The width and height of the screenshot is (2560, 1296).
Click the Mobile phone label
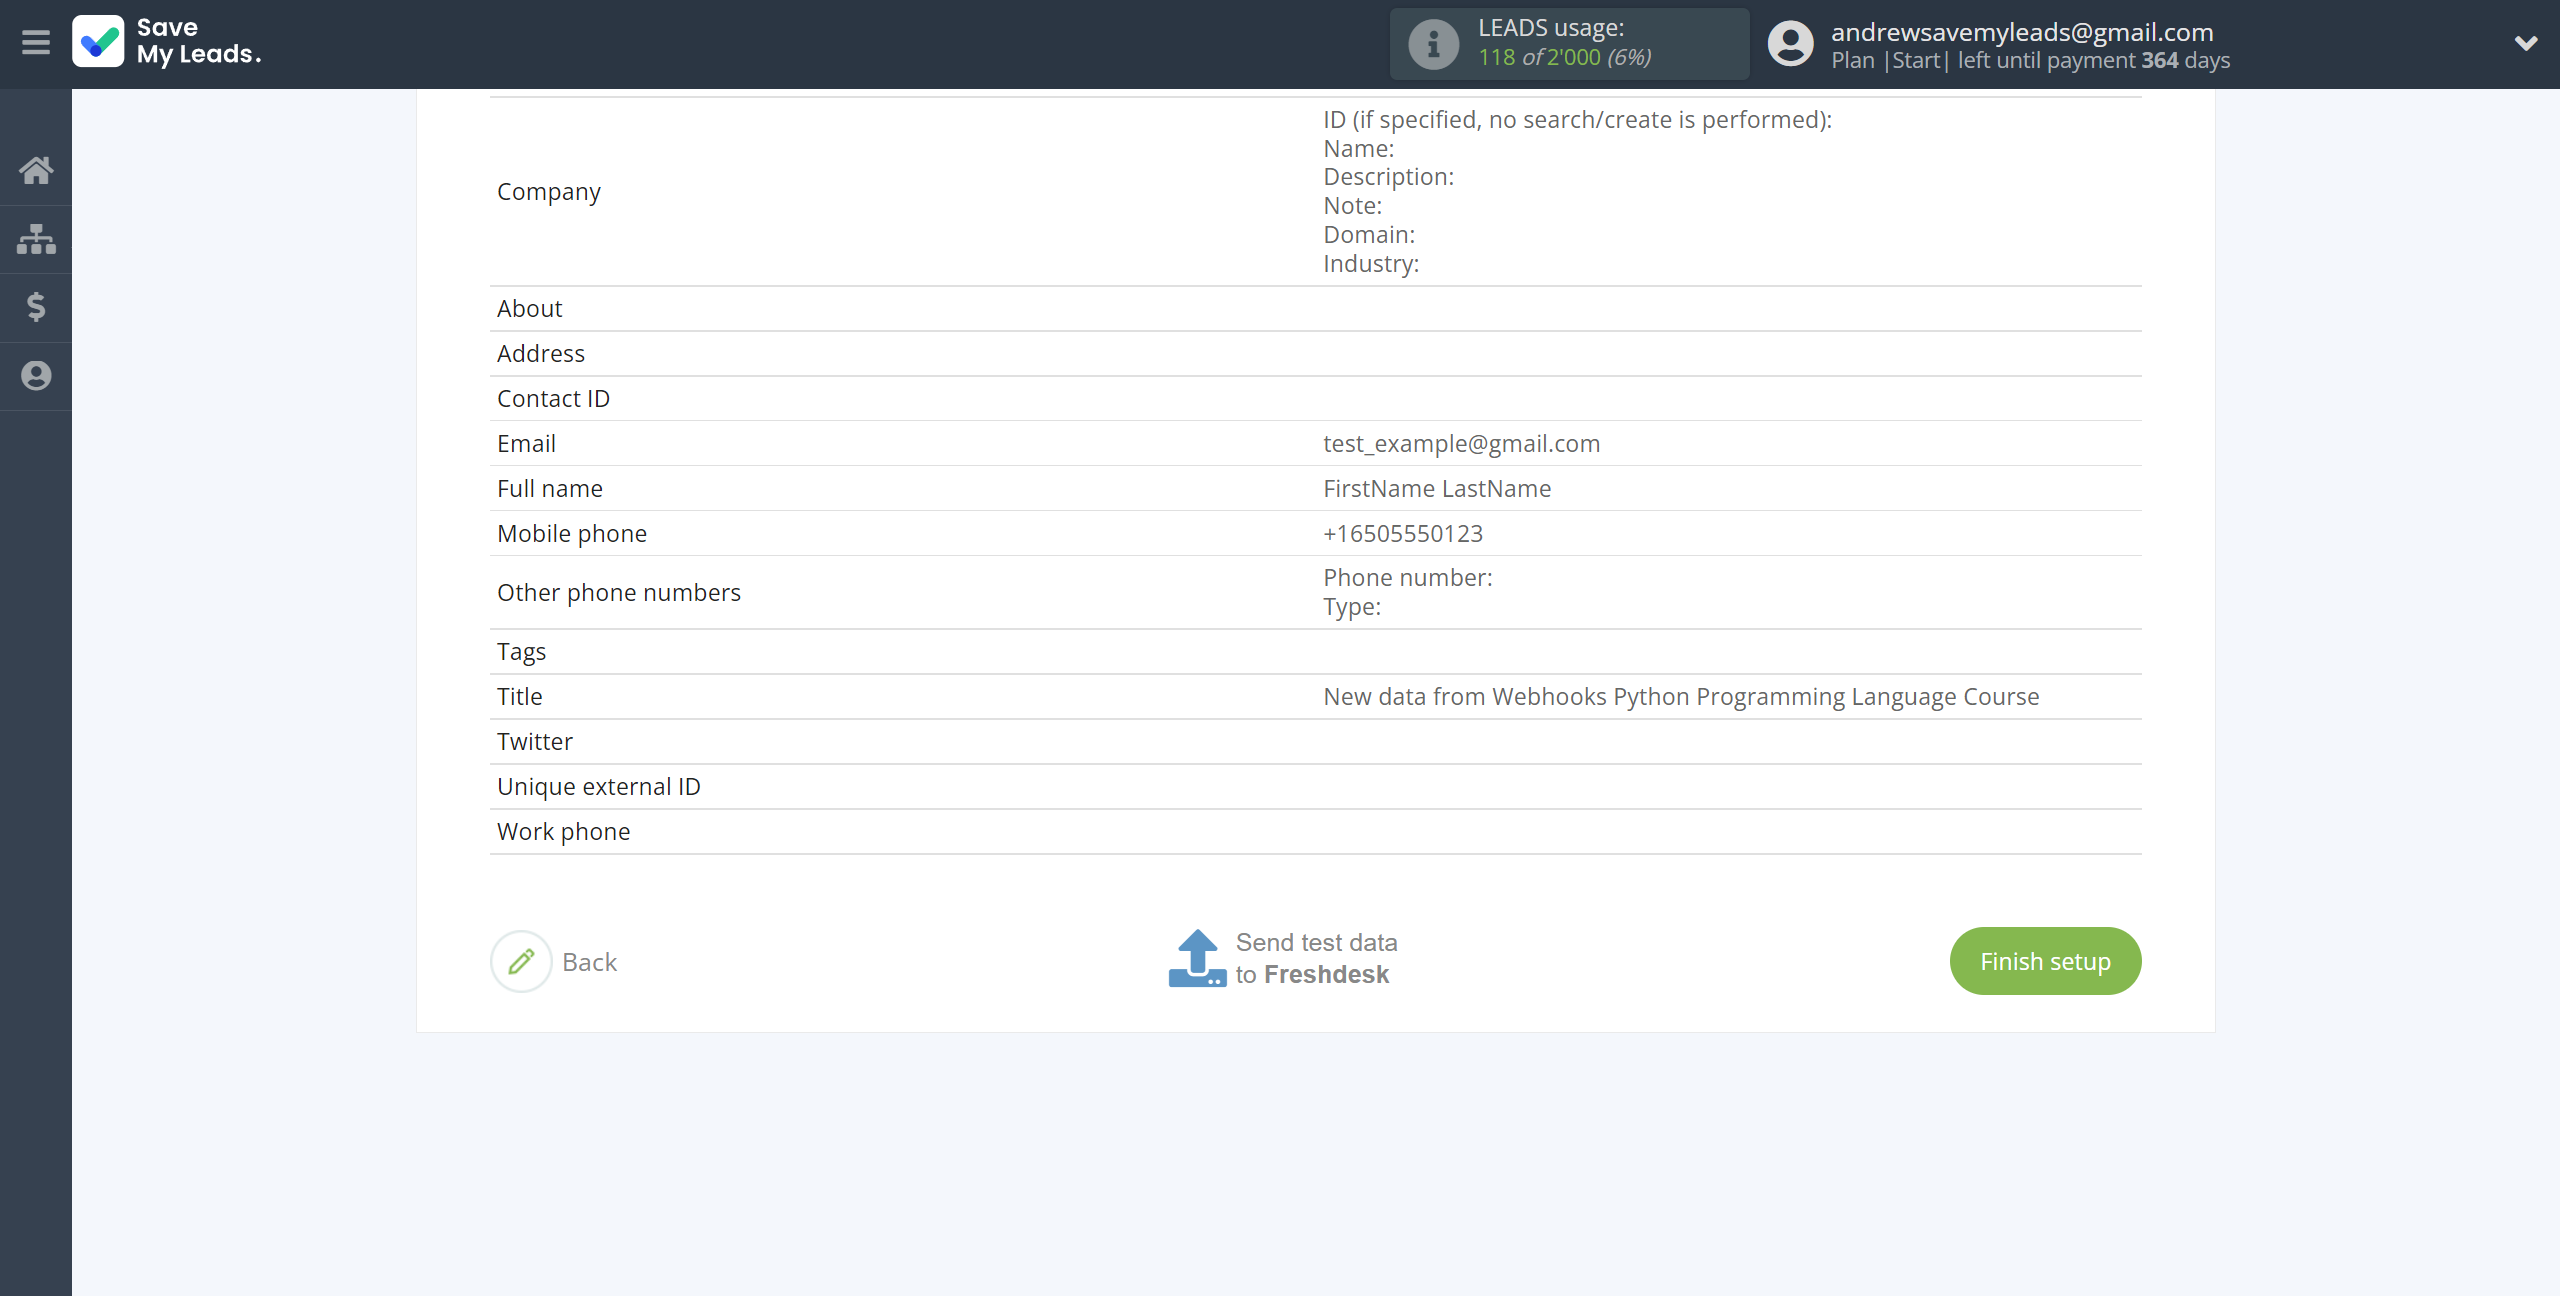572,534
